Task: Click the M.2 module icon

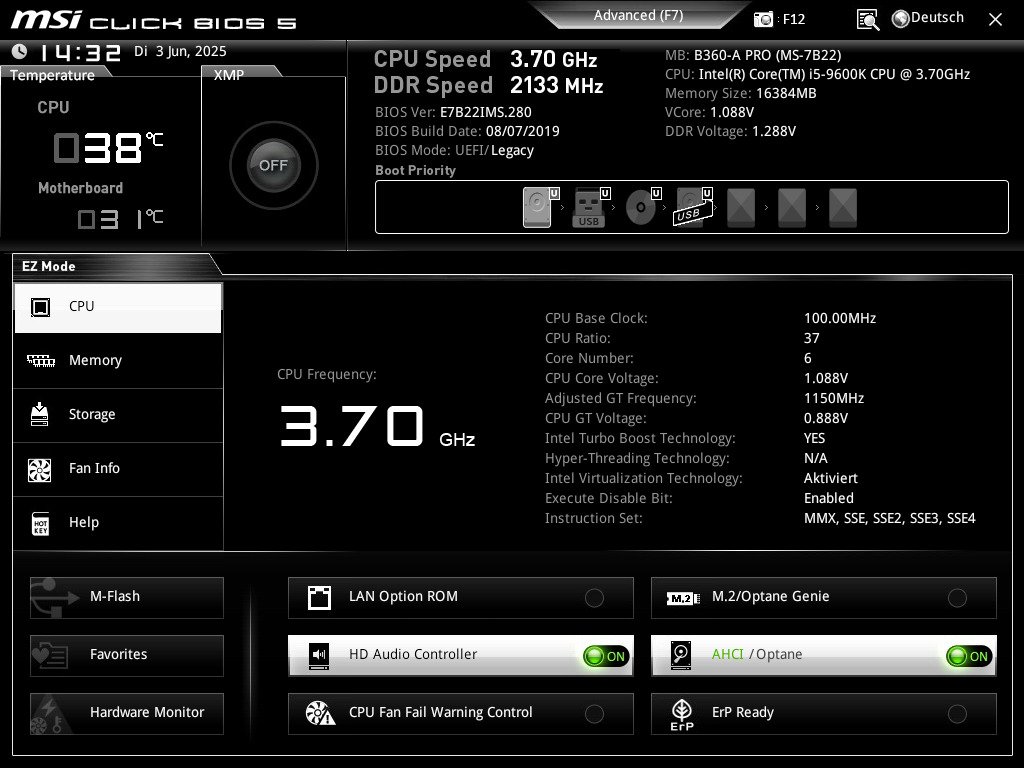Action: [682, 598]
